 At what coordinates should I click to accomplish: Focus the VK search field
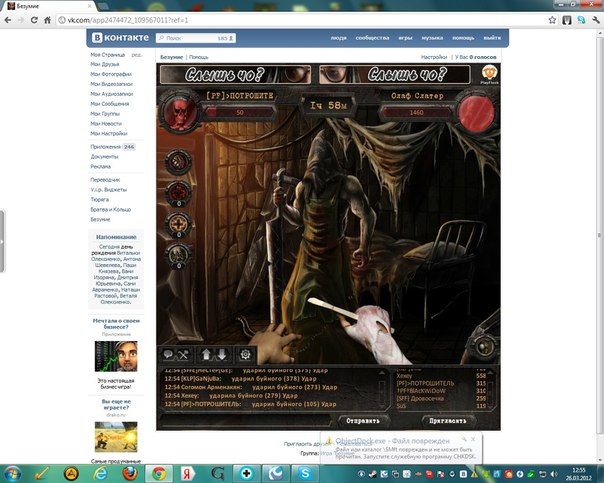tap(196, 38)
